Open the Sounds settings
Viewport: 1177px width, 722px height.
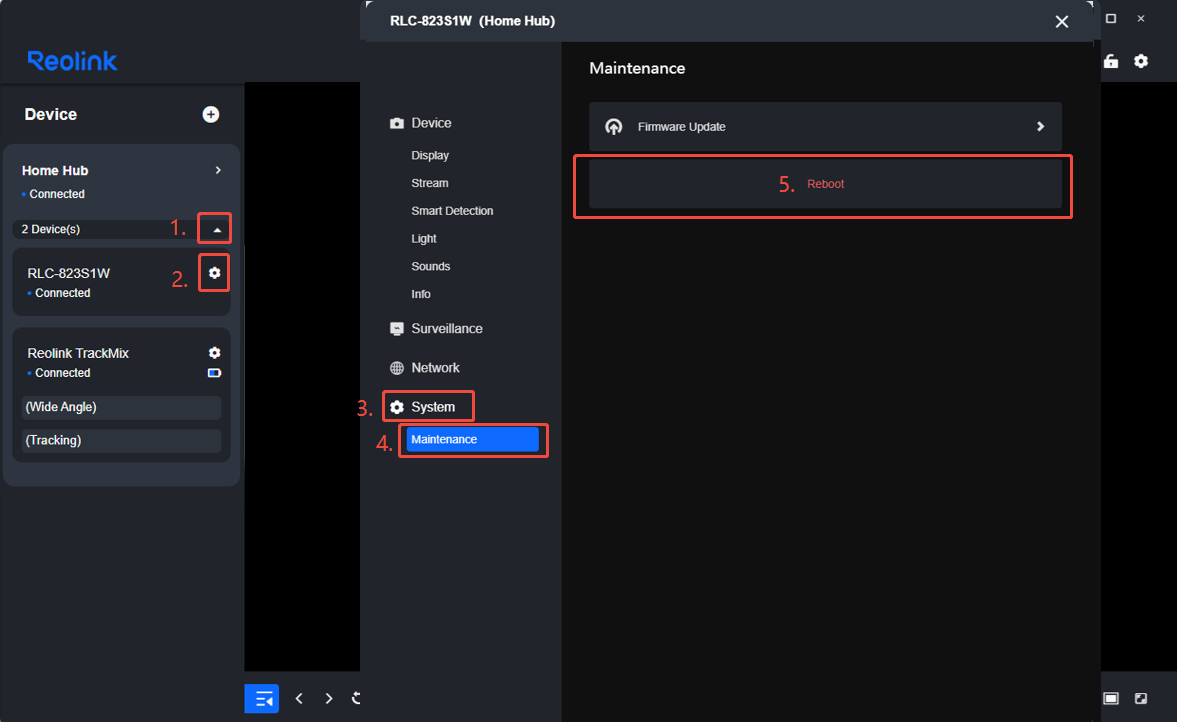tap(430, 266)
